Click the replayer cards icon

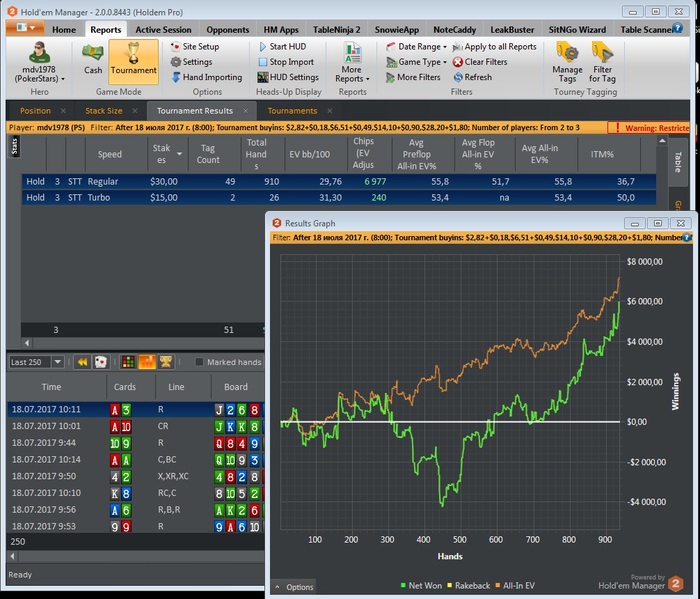[x=101, y=362]
